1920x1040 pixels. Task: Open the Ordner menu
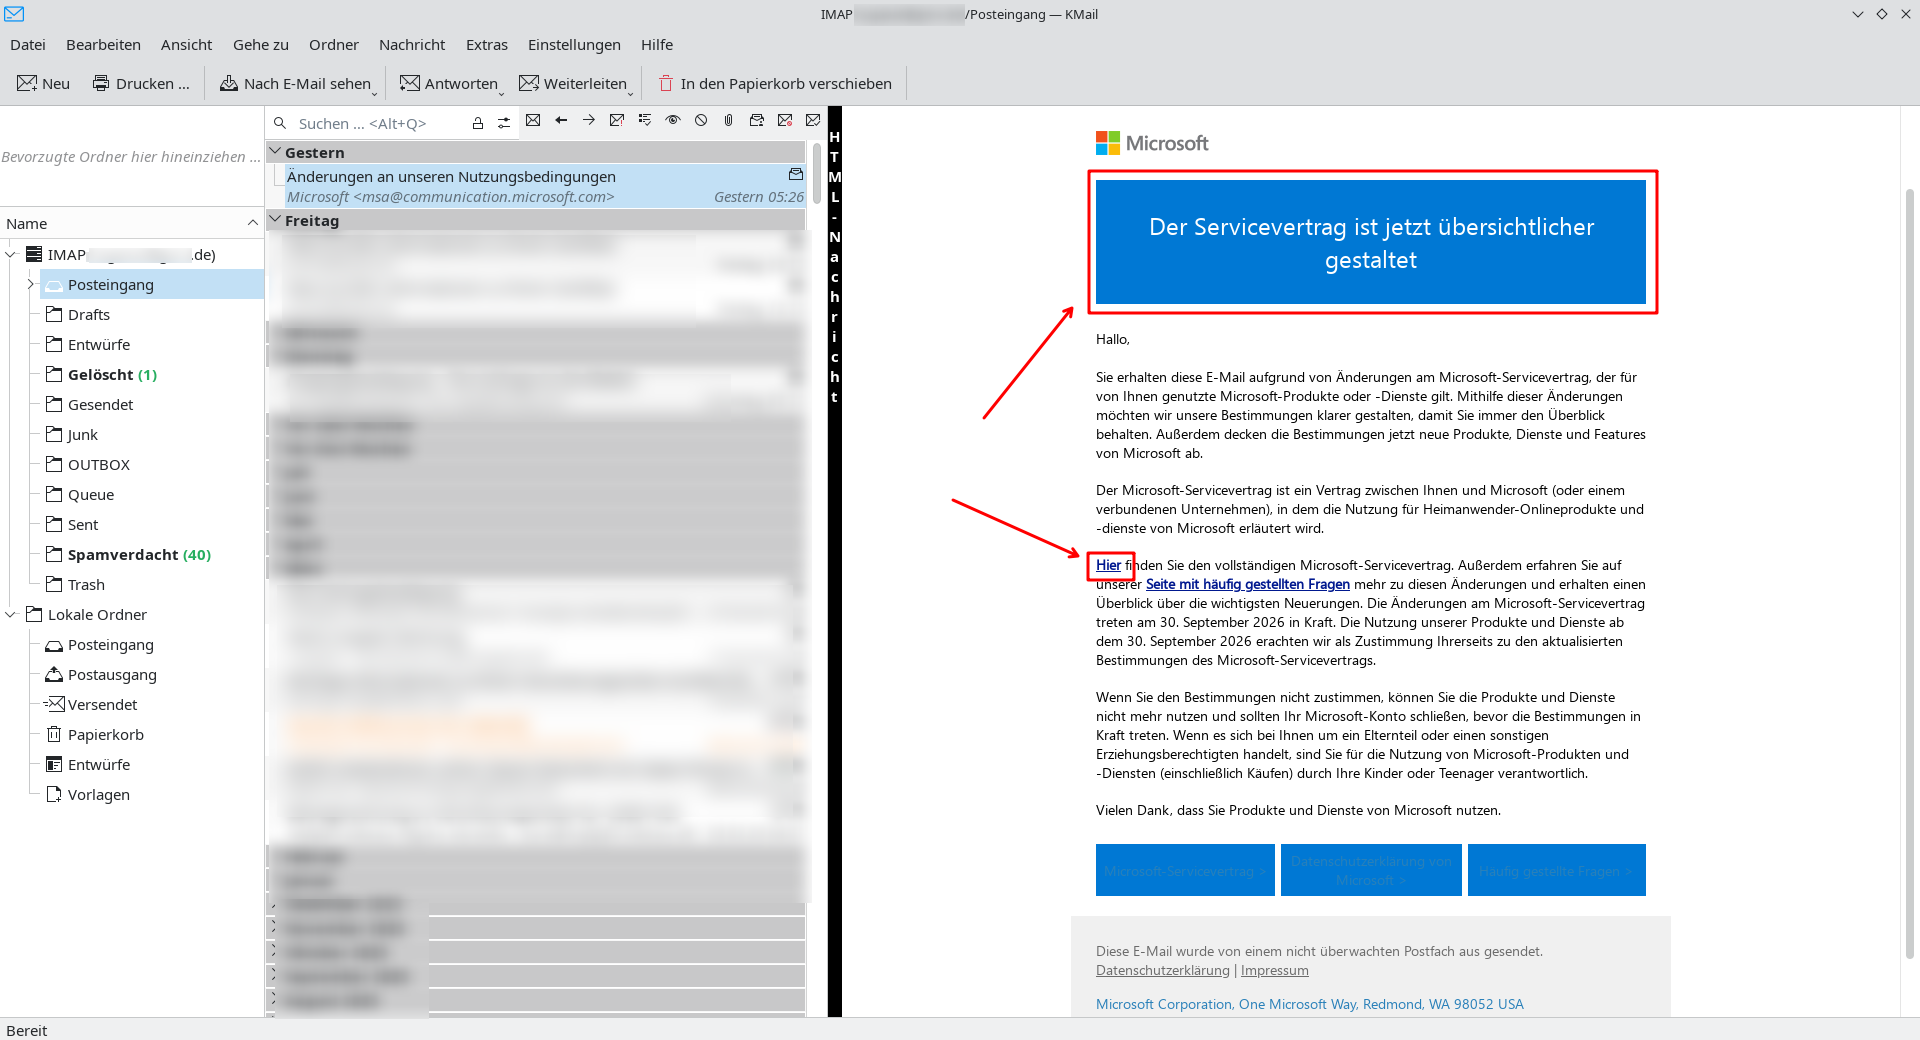pyautogui.click(x=334, y=45)
